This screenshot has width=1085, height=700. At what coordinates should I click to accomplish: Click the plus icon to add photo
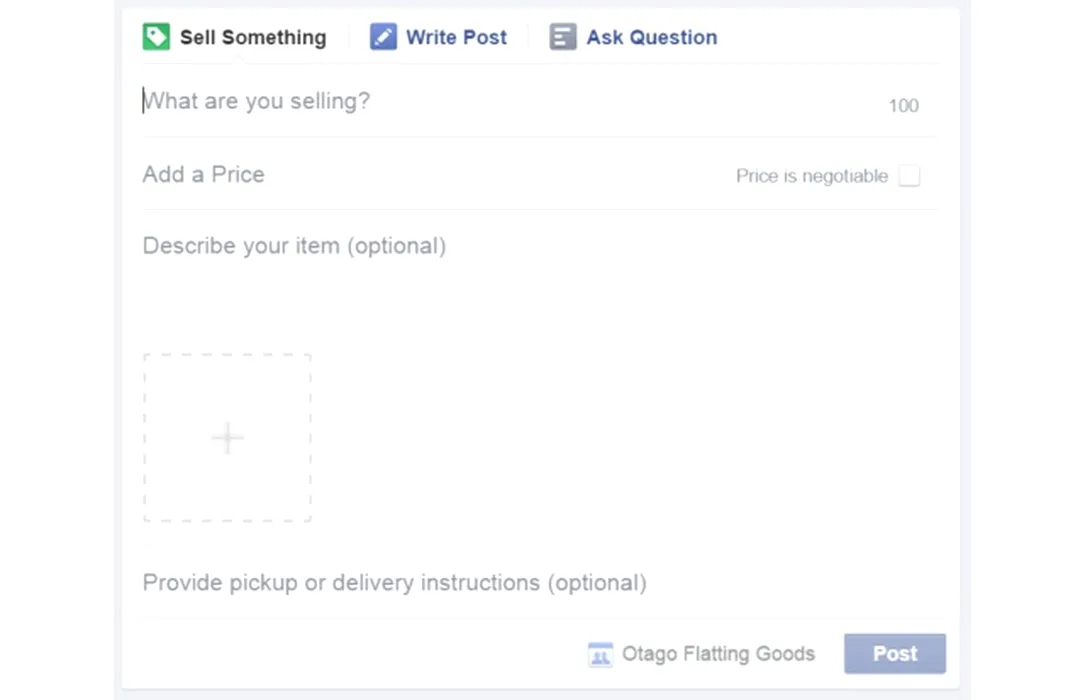tap(228, 438)
